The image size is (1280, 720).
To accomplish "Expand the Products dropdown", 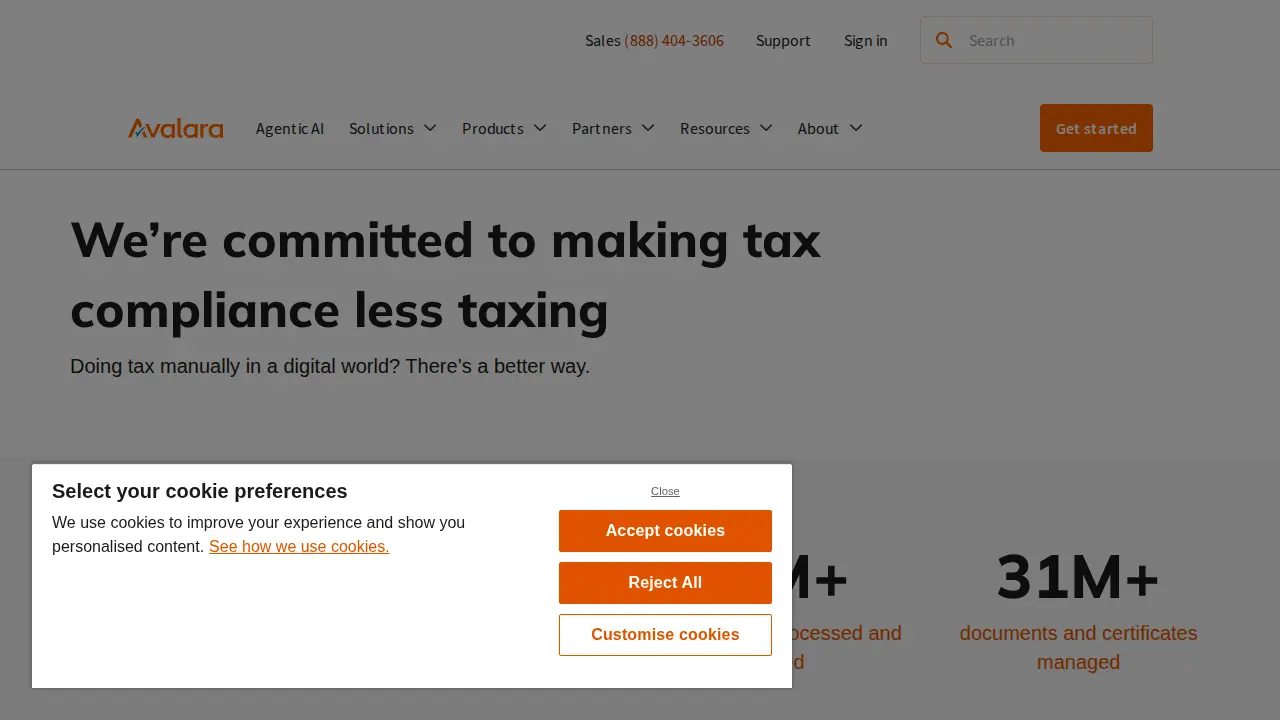I will [x=504, y=128].
